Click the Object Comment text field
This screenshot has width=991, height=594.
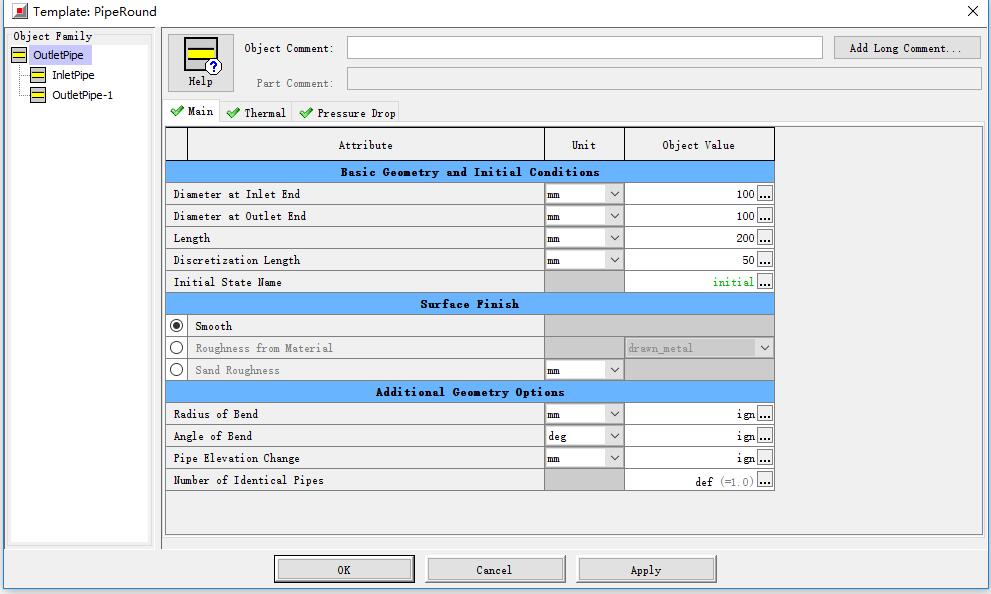(584, 48)
